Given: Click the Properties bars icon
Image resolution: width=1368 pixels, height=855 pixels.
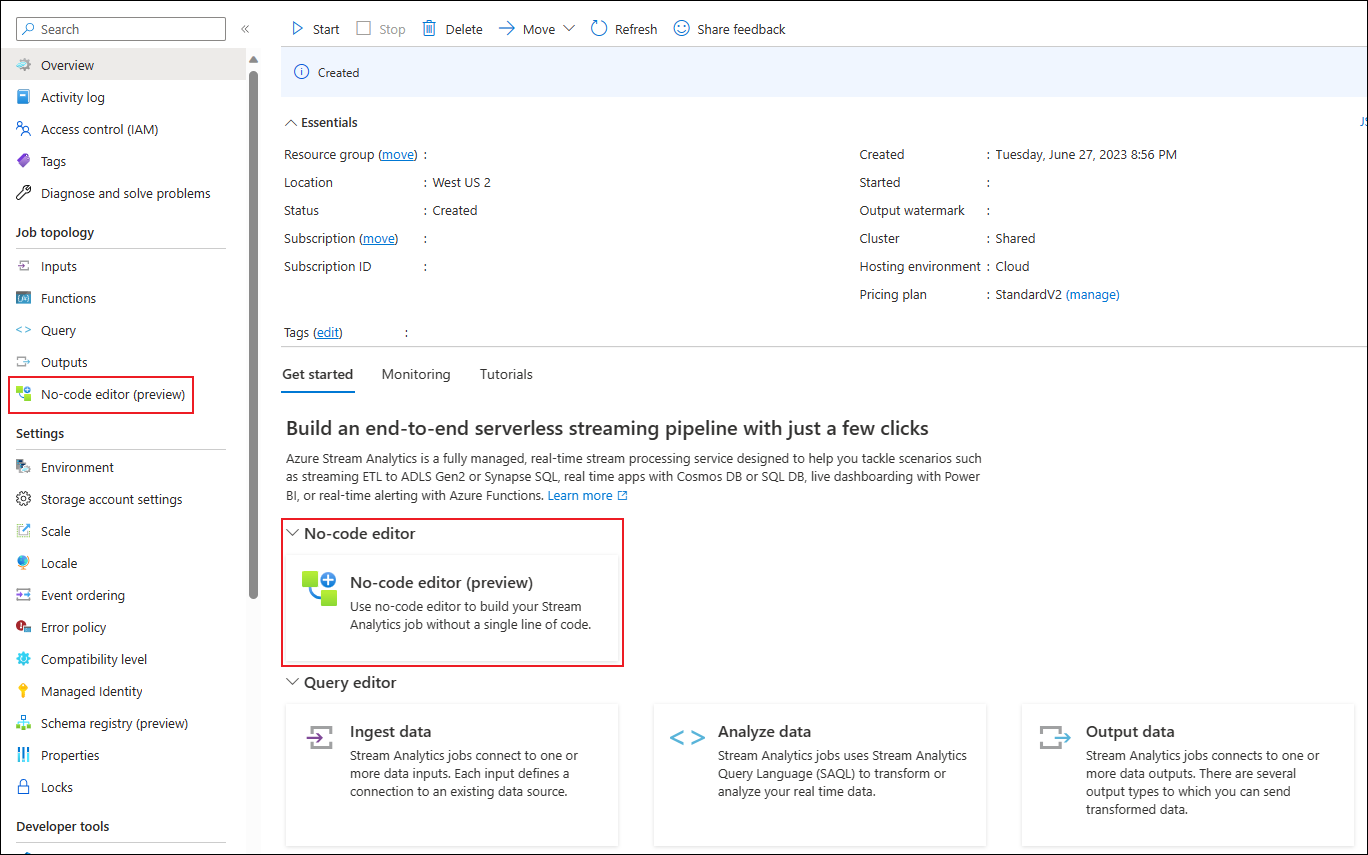Looking at the screenshot, I should 24,755.
